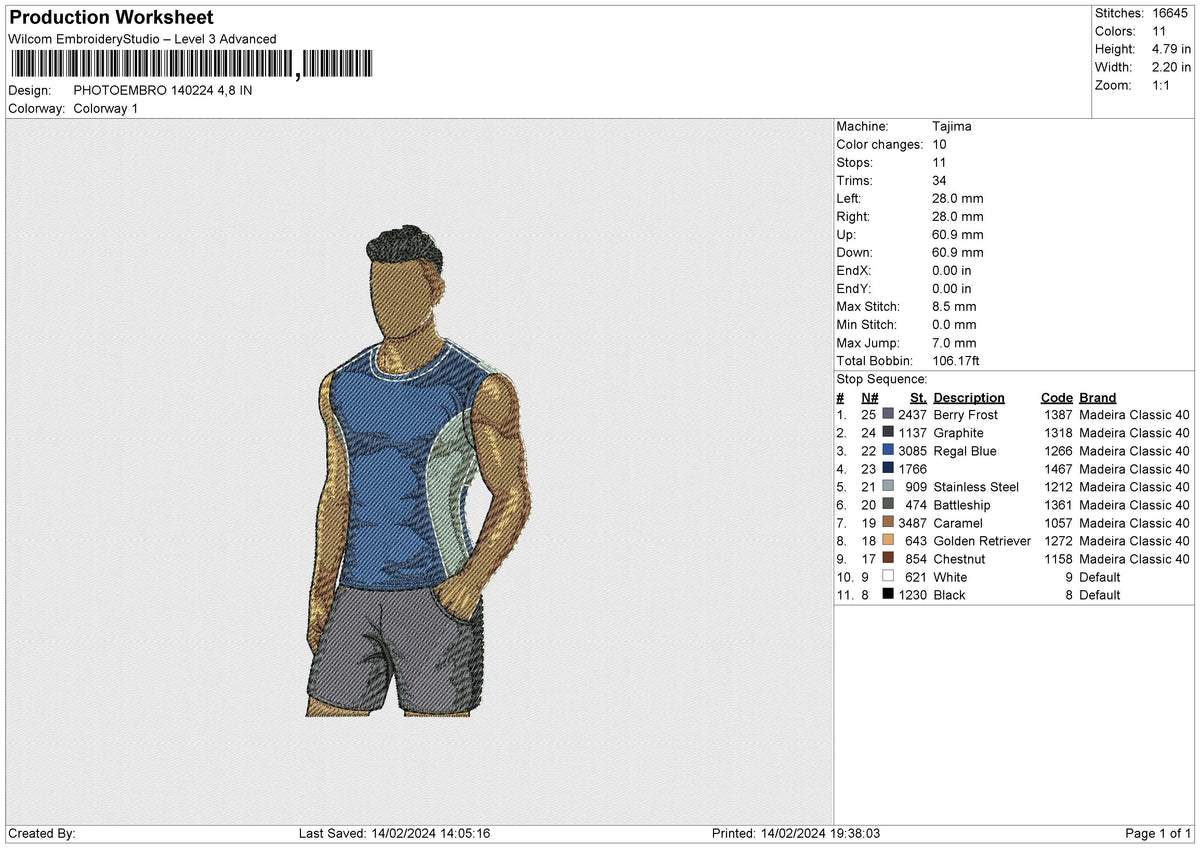Select the Production Worksheet title
The height and width of the screenshot is (848, 1200).
coord(111,18)
